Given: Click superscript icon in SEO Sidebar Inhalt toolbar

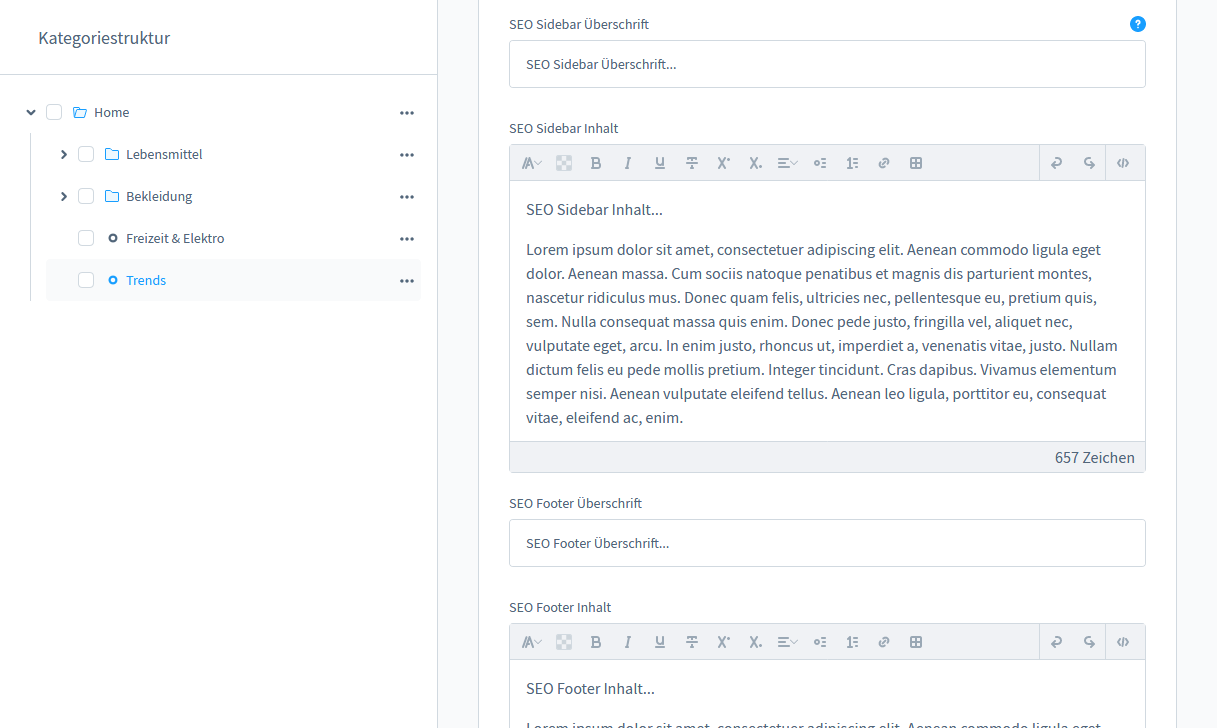Looking at the screenshot, I should pos(724,163).
